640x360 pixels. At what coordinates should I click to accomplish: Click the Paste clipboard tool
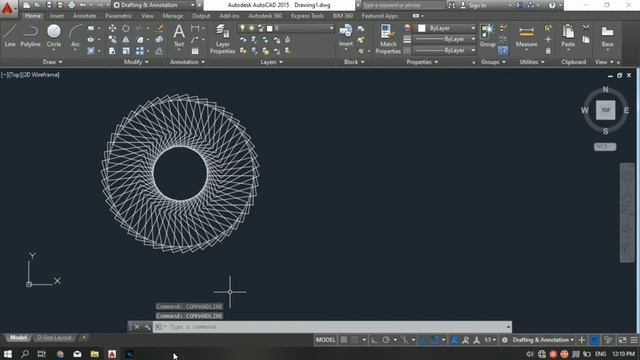[568, 36]
